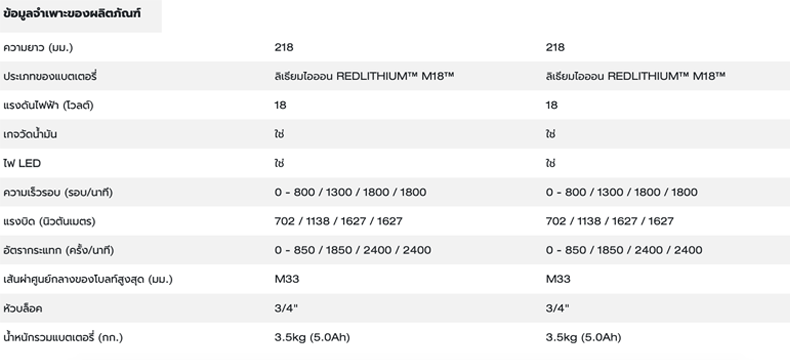
Task: Select the ความเร็วรอบ (รอบ/นาที) label
Action: click(58, 193)
